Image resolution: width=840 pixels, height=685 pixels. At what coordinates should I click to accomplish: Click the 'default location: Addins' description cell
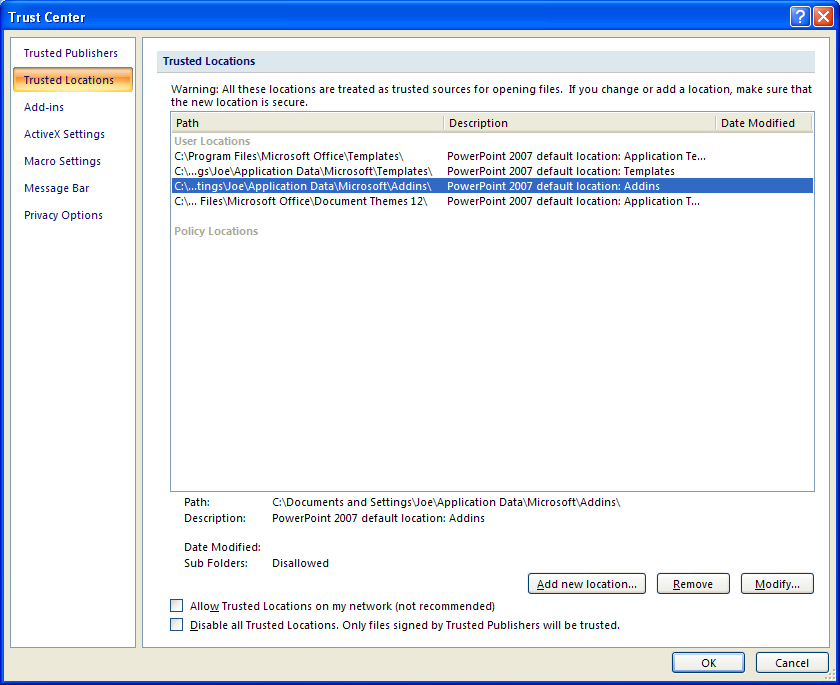pyautogui.click(x=553, y=186)
